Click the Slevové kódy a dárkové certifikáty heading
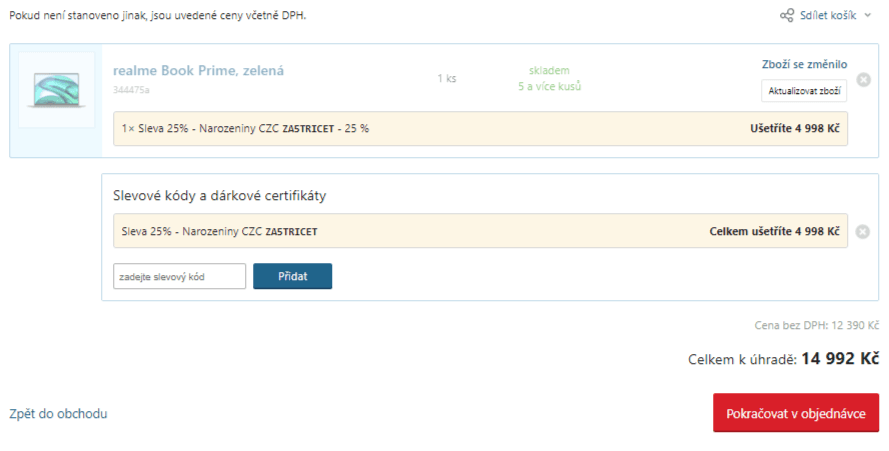 219,196
